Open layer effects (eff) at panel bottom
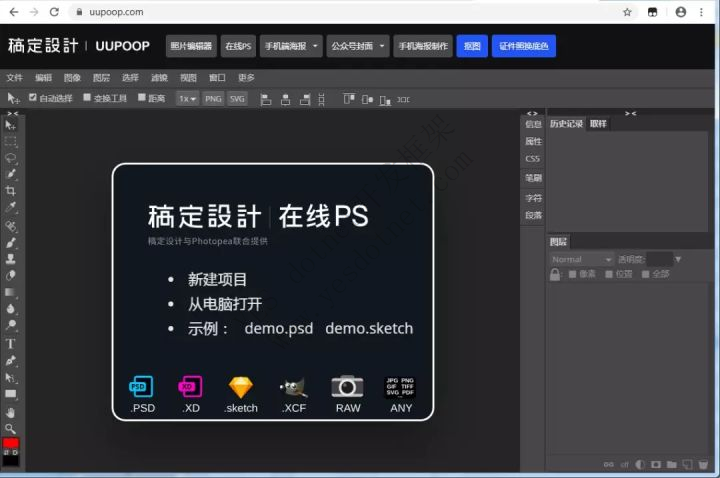The image size is (720, 478). point(624,465)
